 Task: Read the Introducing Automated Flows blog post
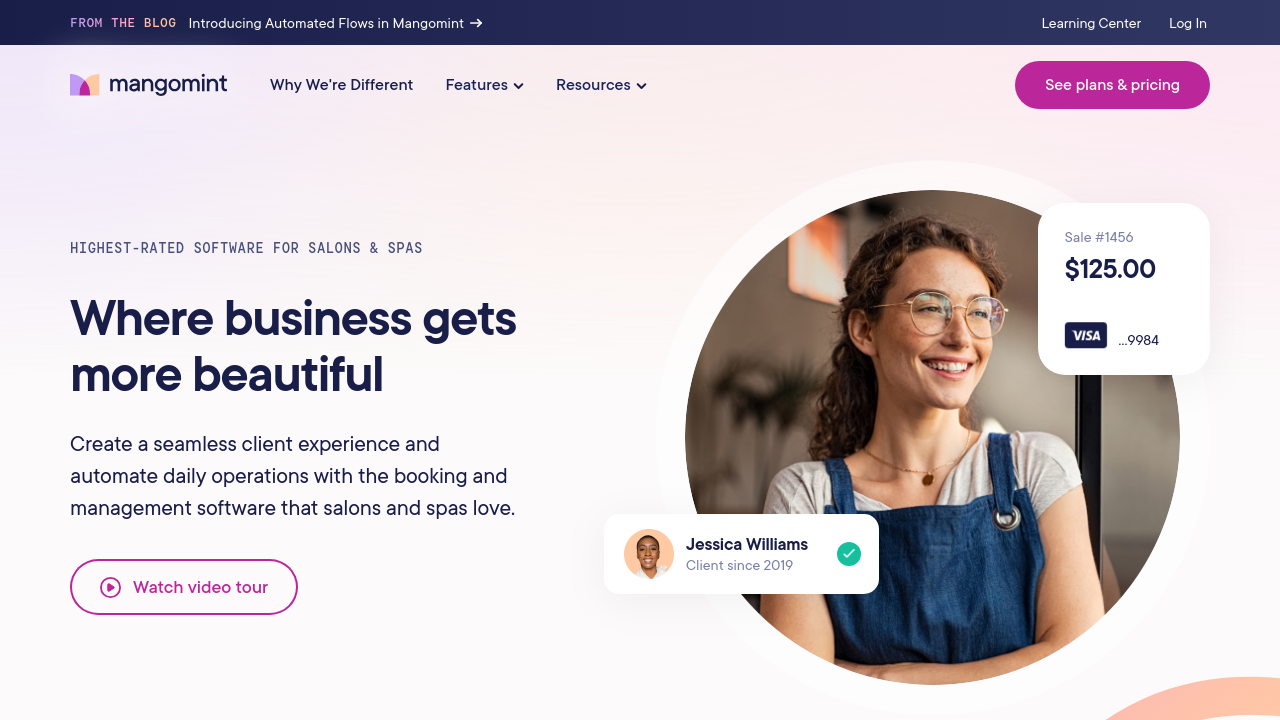(326, 23)
